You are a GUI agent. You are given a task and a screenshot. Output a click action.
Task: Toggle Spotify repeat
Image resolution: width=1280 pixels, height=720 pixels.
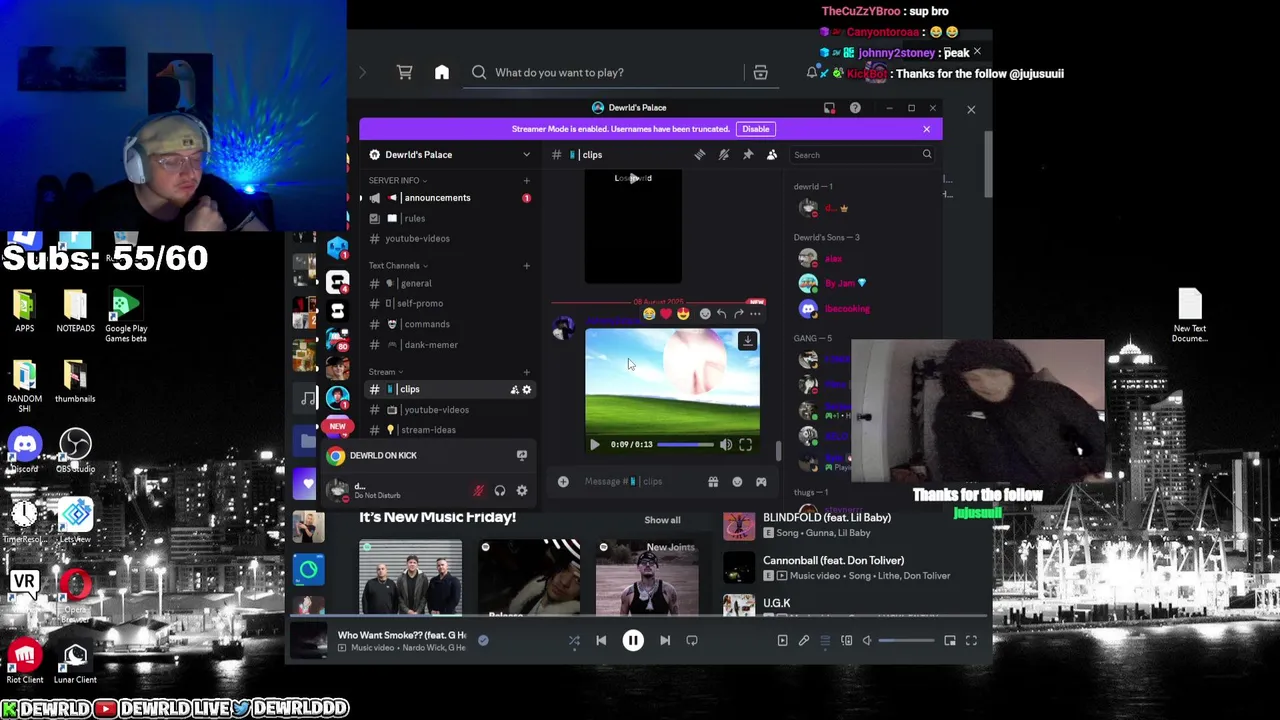(692, 641)
